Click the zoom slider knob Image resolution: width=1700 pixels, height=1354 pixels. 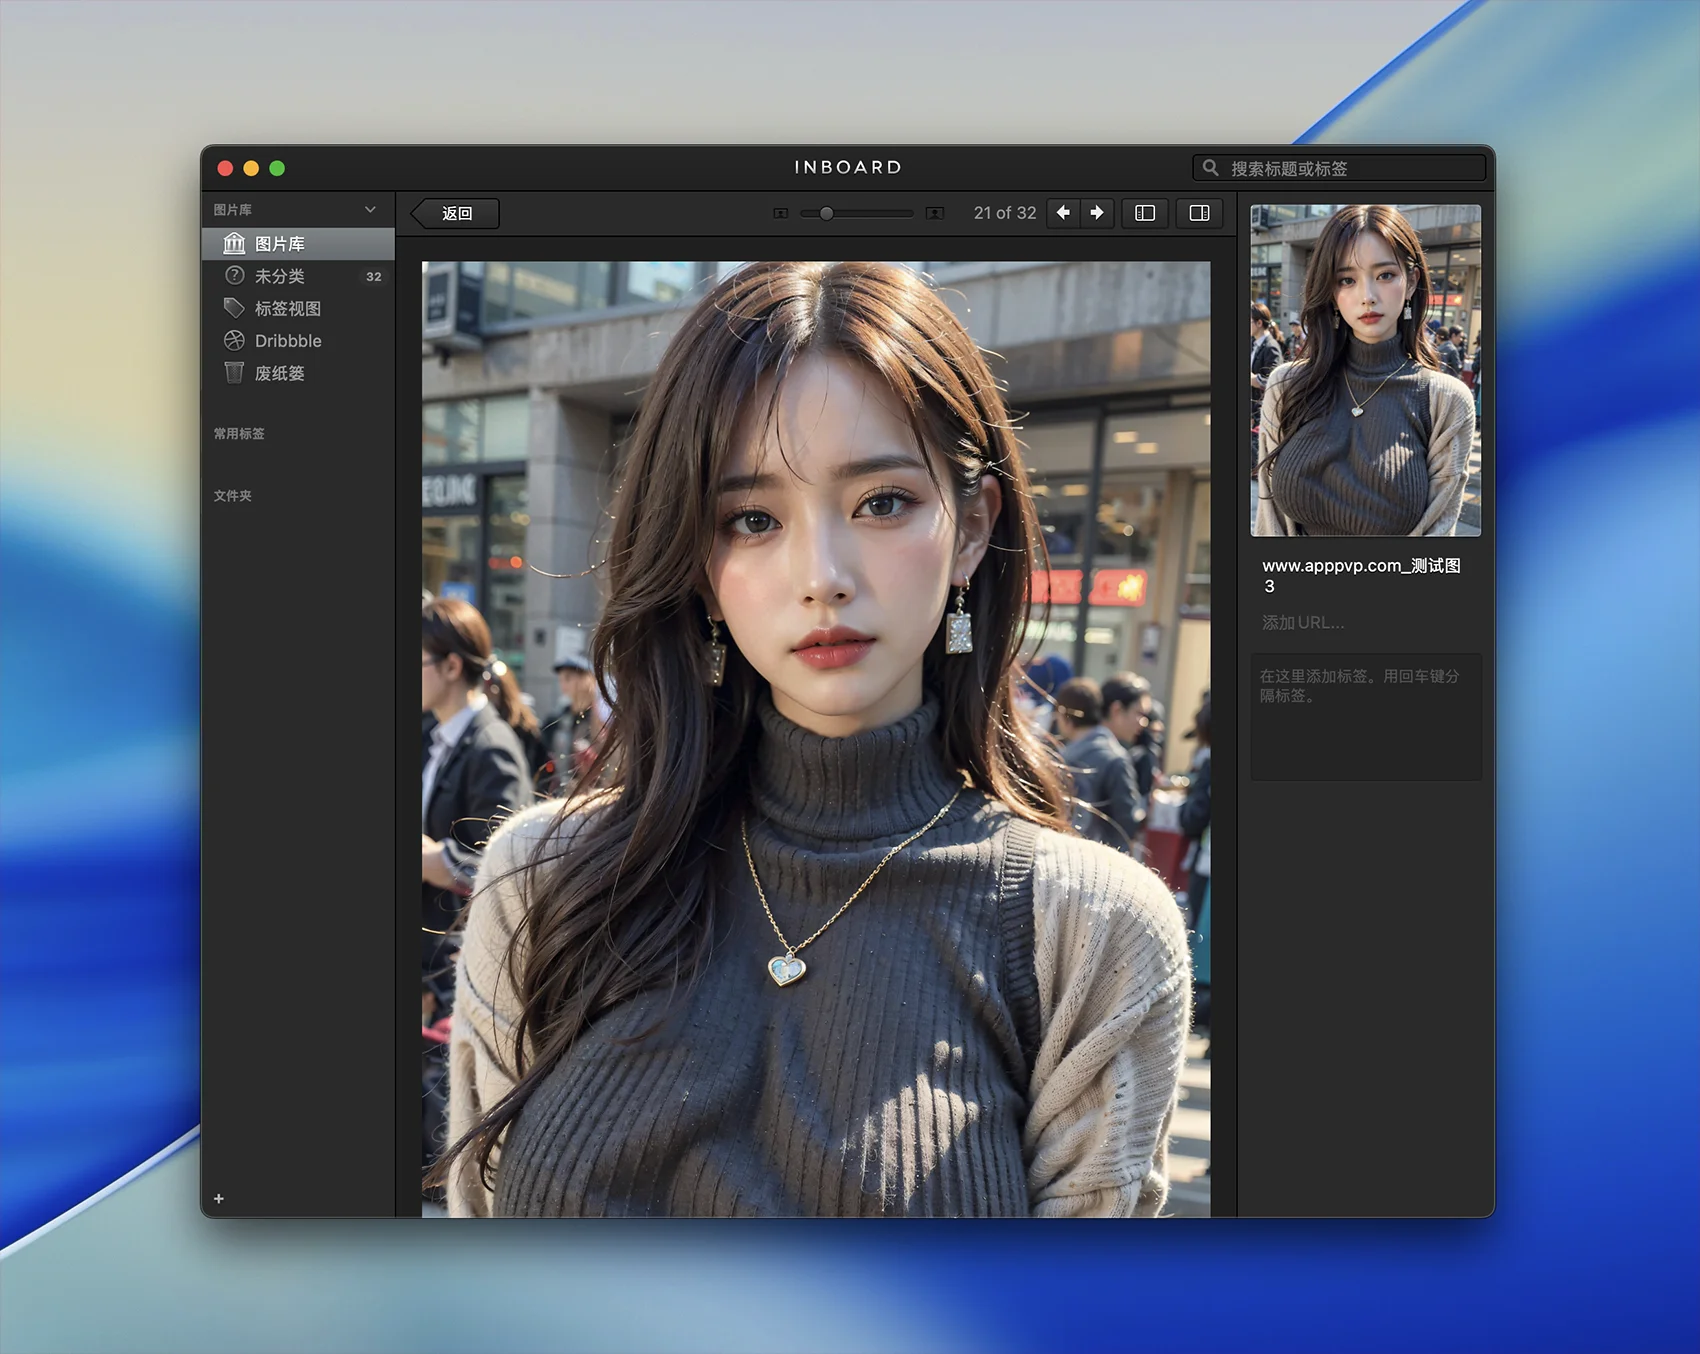(826, 213)
